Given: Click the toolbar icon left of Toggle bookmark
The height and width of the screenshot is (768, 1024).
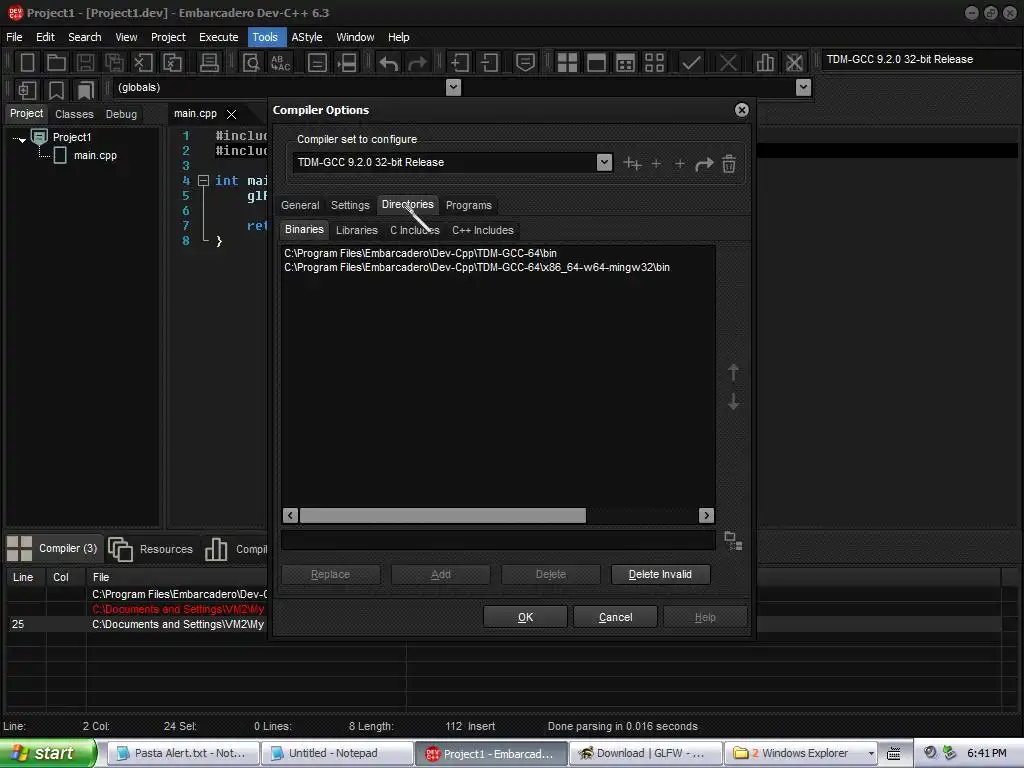Looking at the screenshot, I should tap(27, 90).
